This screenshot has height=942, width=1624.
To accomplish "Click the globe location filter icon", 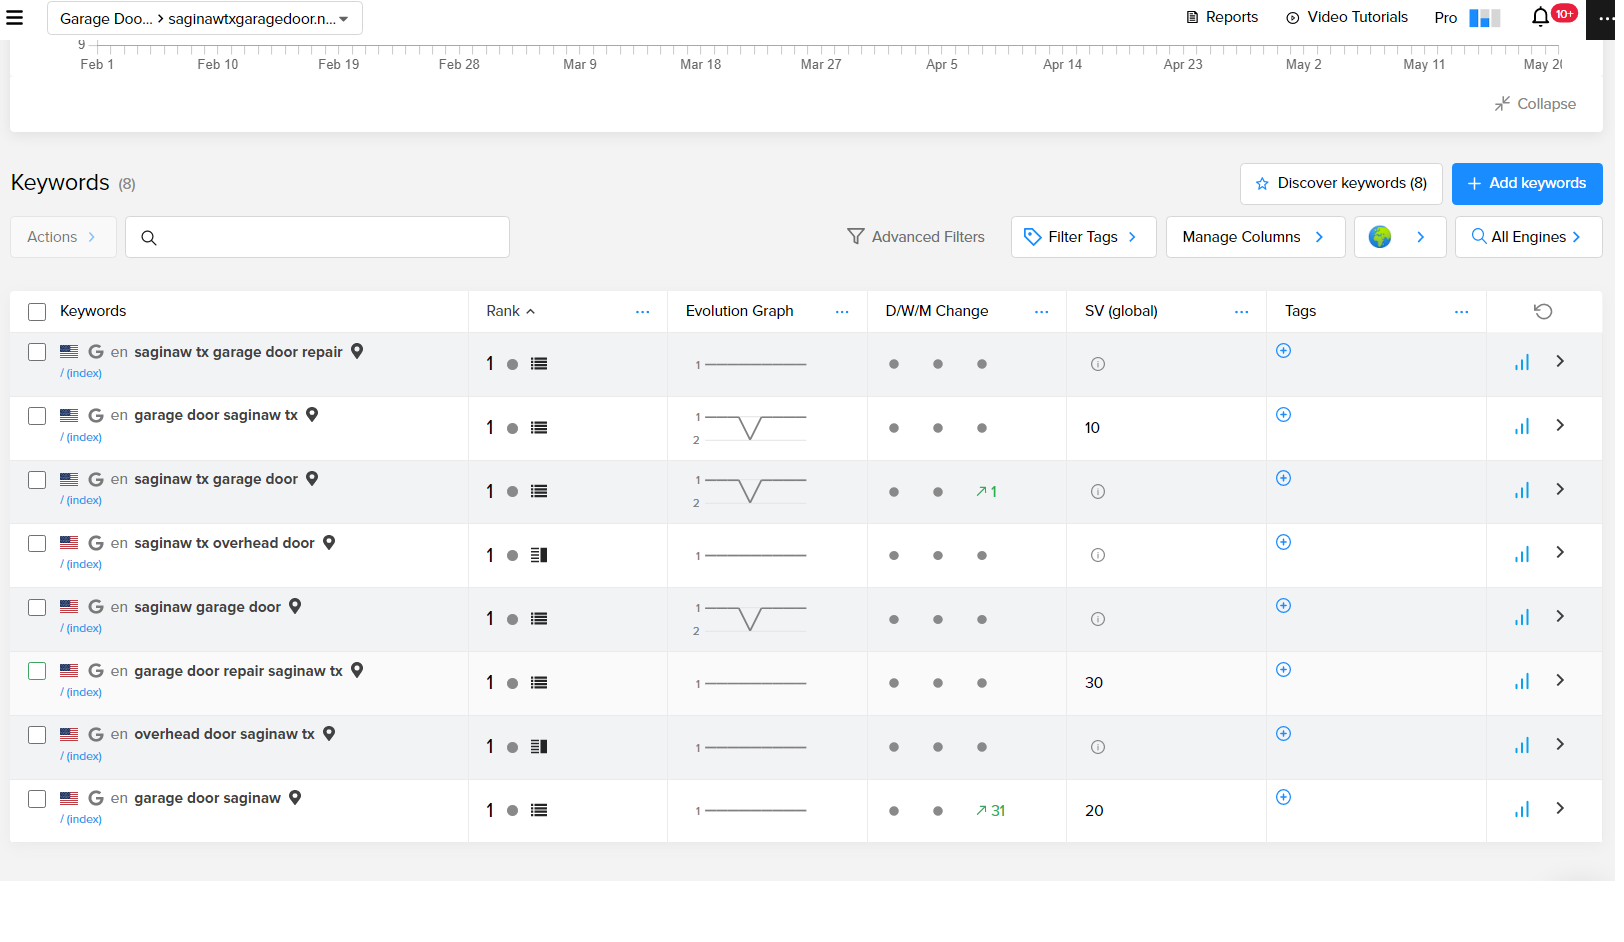I will coord(1380,237).
